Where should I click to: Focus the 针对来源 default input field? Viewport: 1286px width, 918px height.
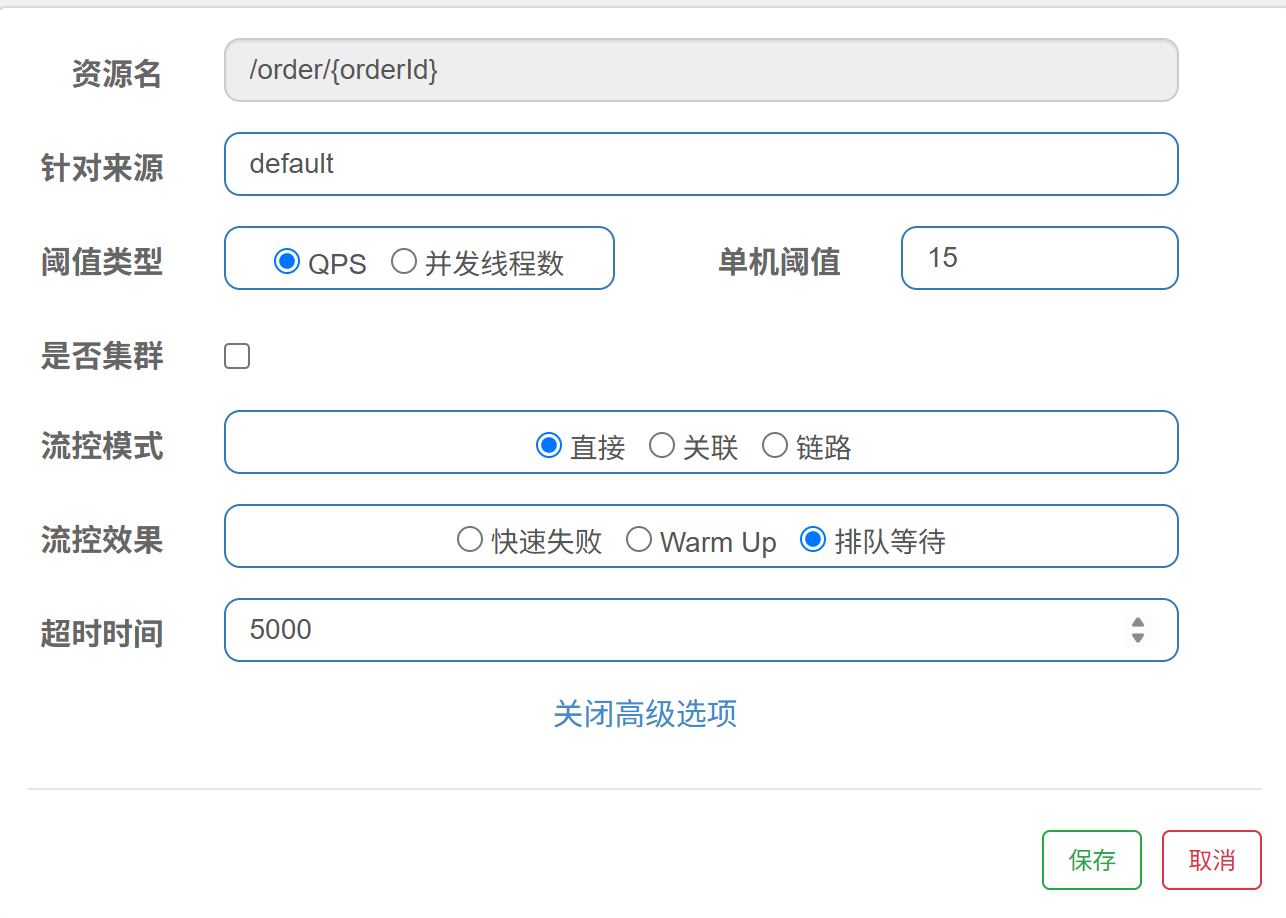pyautogui.click(x=701, y=164)
